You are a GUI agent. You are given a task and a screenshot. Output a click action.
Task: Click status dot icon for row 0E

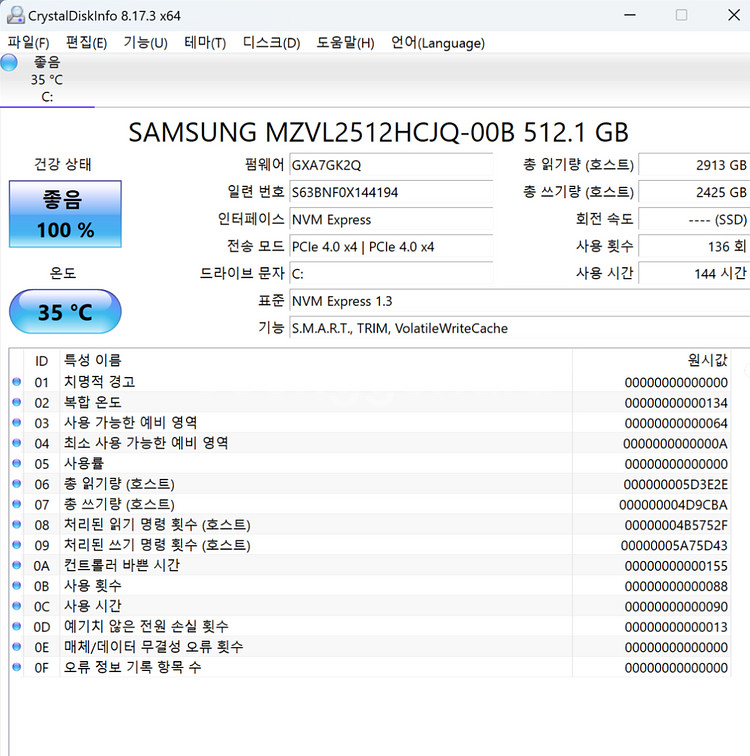[x=16, y=647]
